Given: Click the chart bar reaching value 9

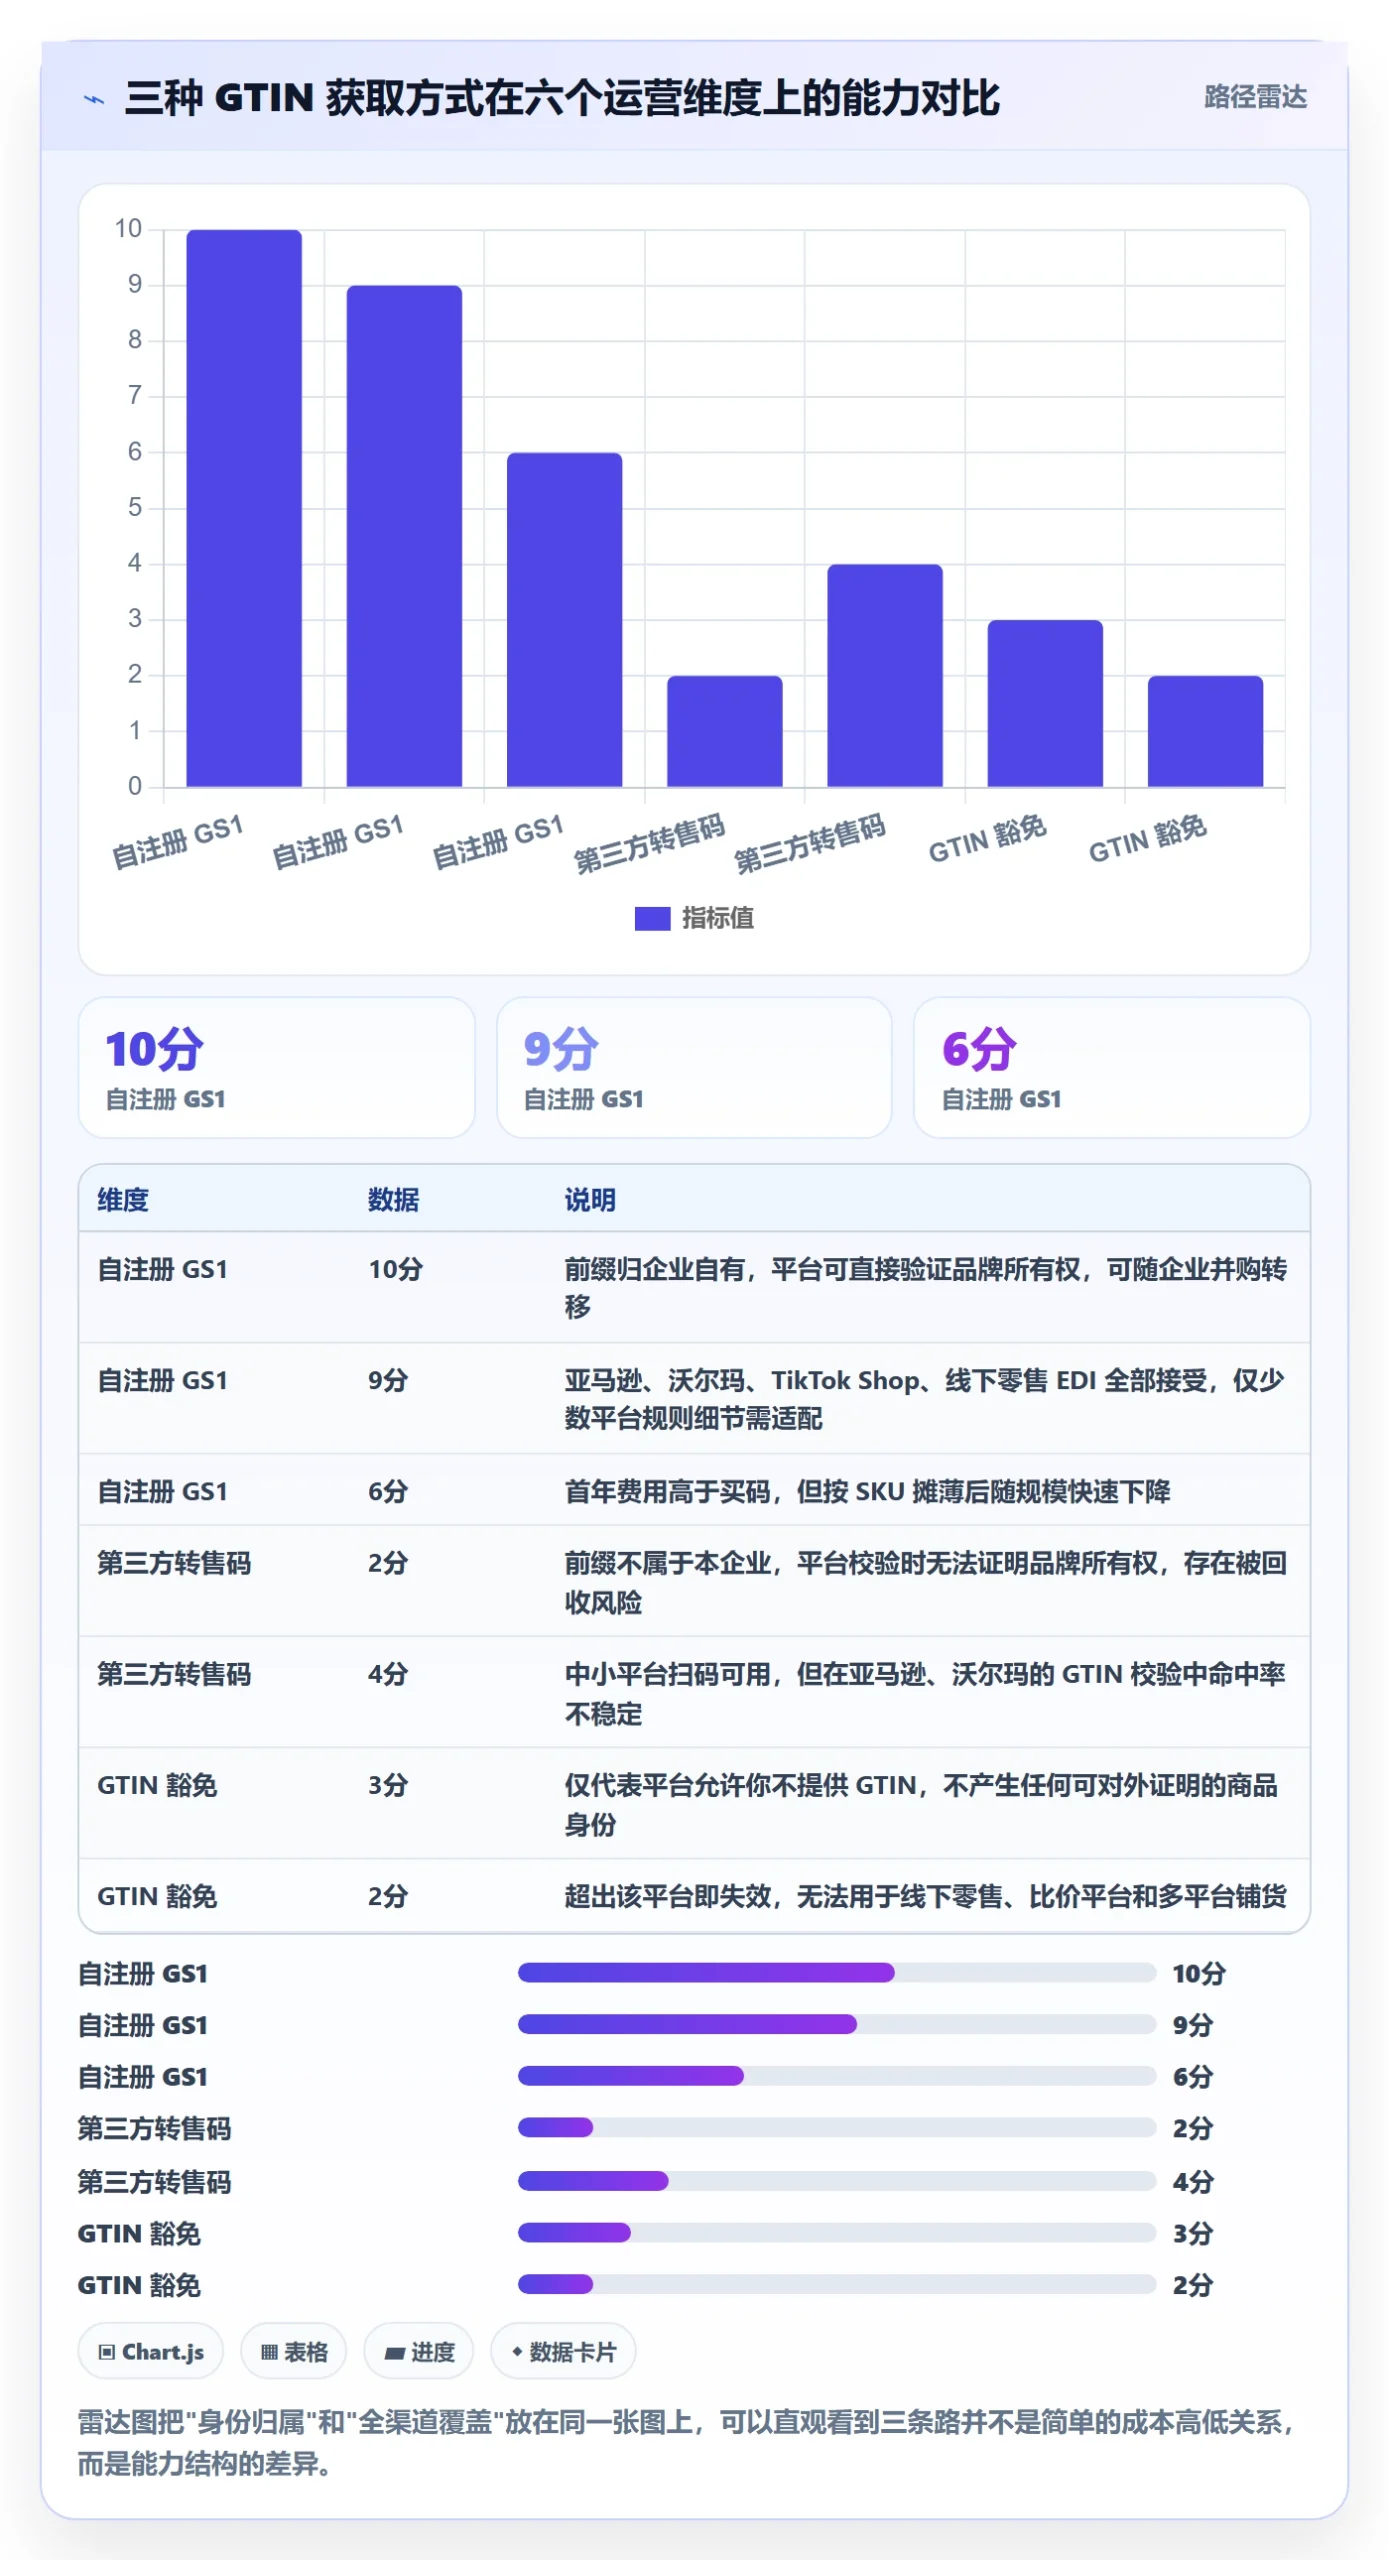Looking at the screenshot, I should click(404, 536).
